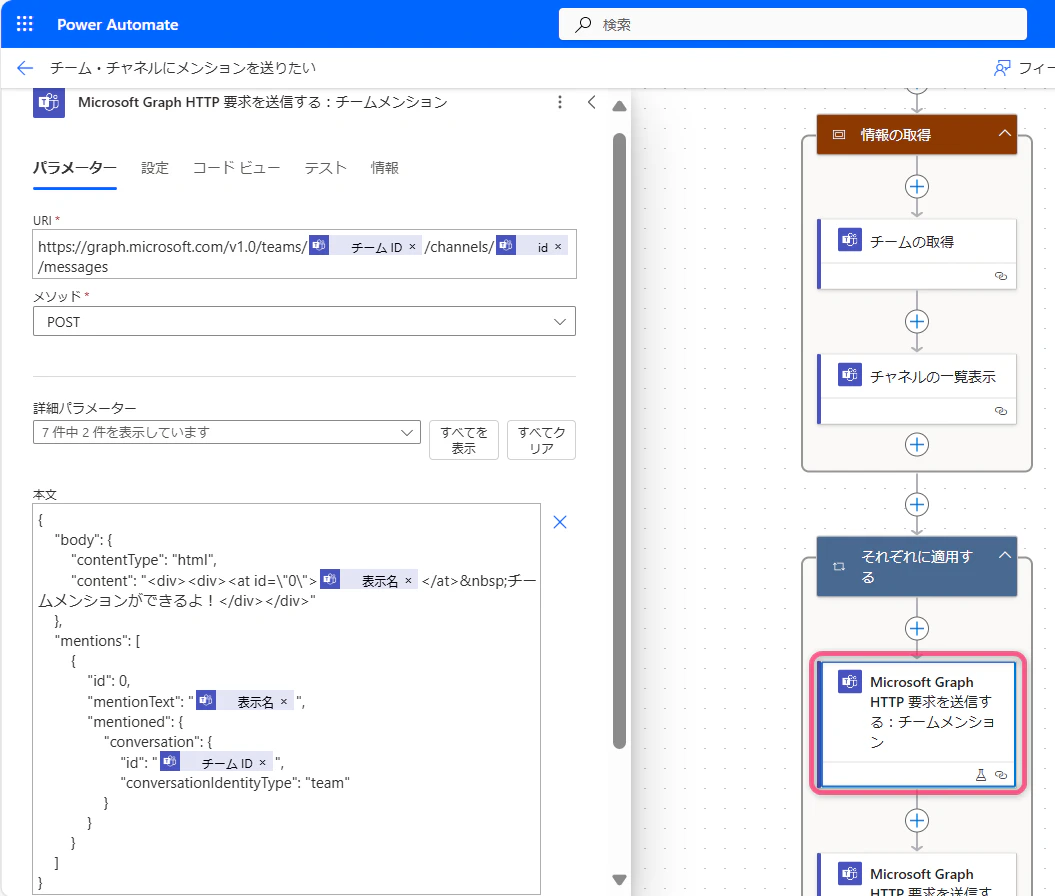The width and height of the screenshot is (1055, 896).
Task: Click the 本文 JSON body editor
Action: click(x=287, y=699)
